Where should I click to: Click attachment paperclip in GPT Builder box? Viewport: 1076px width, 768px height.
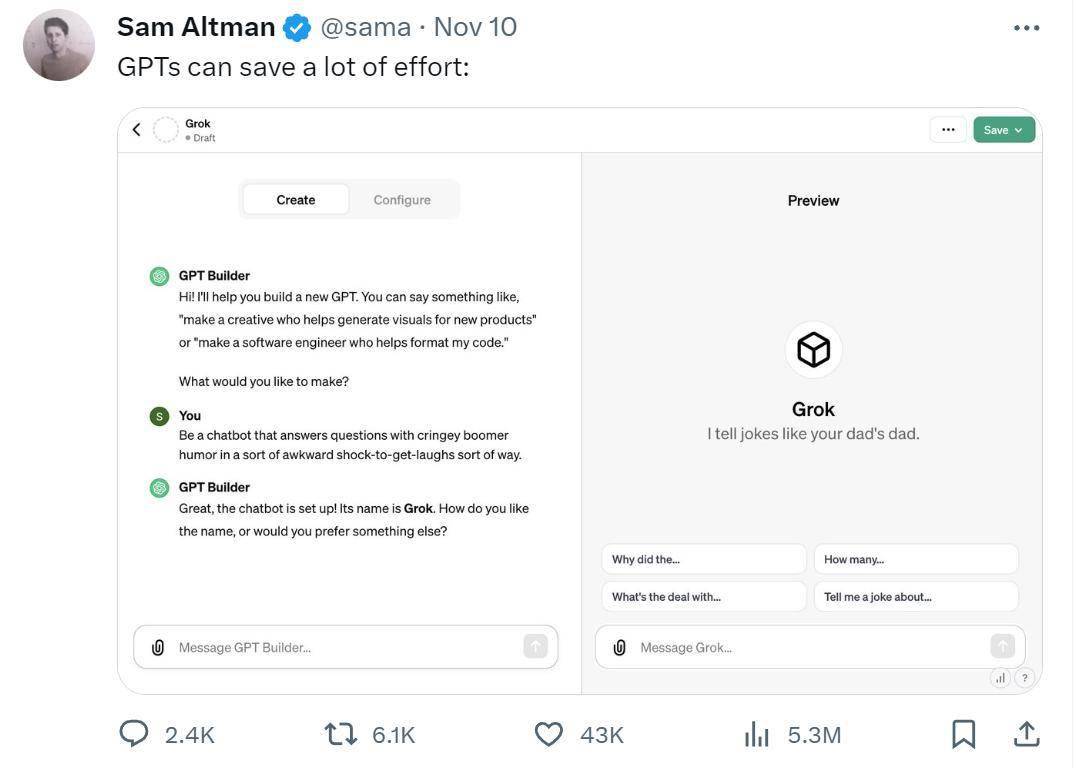tap(158, 647)
